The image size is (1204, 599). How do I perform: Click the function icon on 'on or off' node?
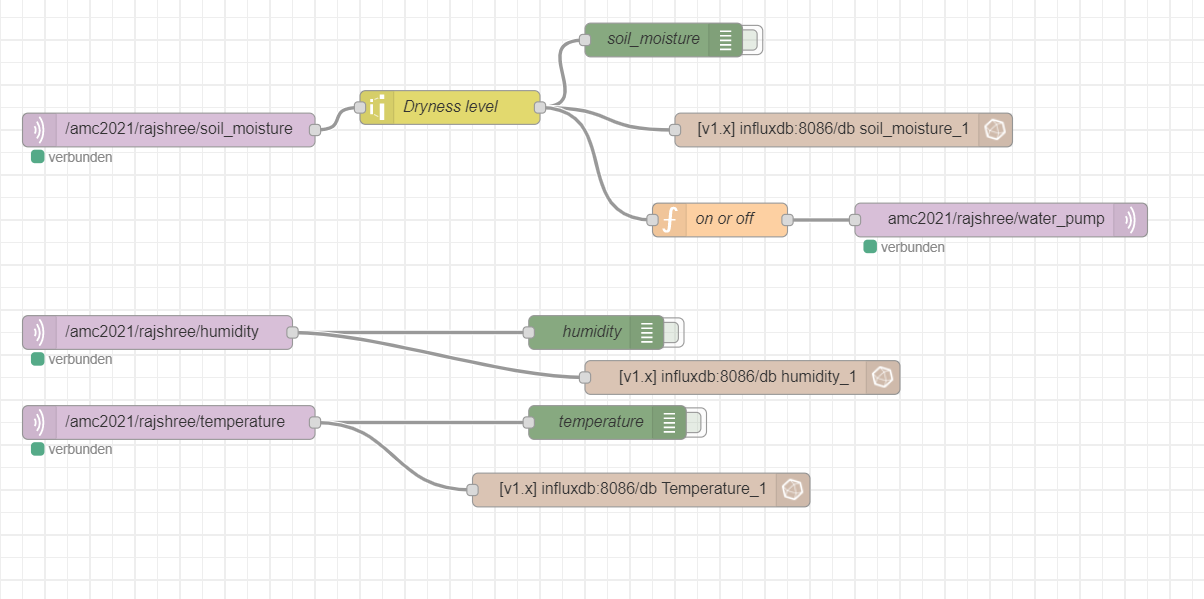pyautogui.click(x=671, y=219)
